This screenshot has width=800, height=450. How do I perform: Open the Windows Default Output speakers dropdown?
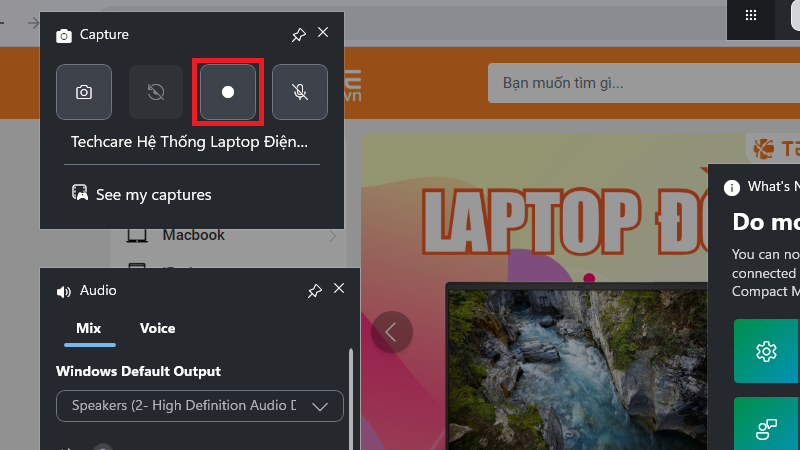200,406
